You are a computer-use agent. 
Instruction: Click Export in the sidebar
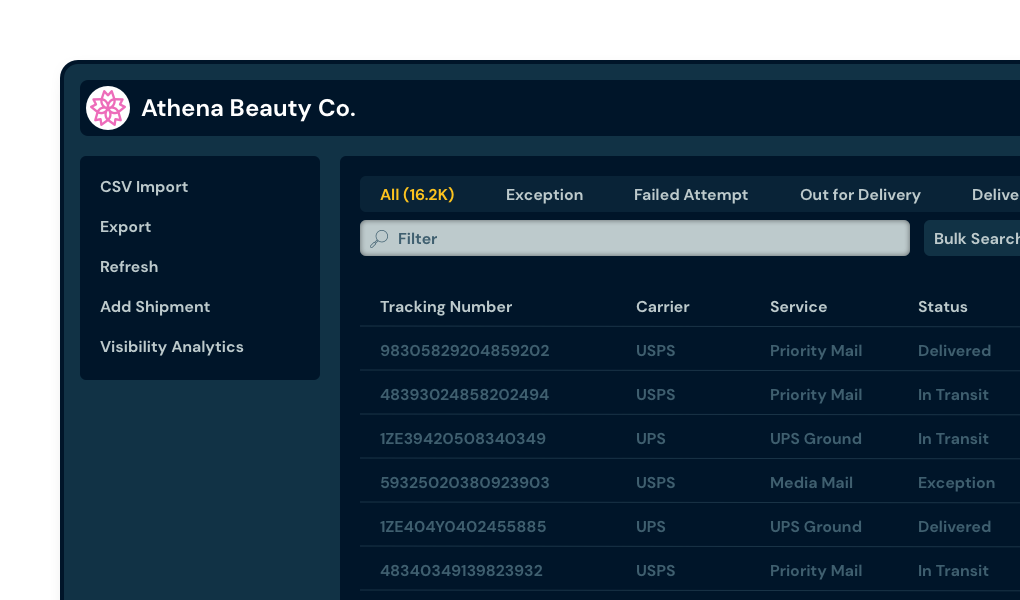coord(125,226)
